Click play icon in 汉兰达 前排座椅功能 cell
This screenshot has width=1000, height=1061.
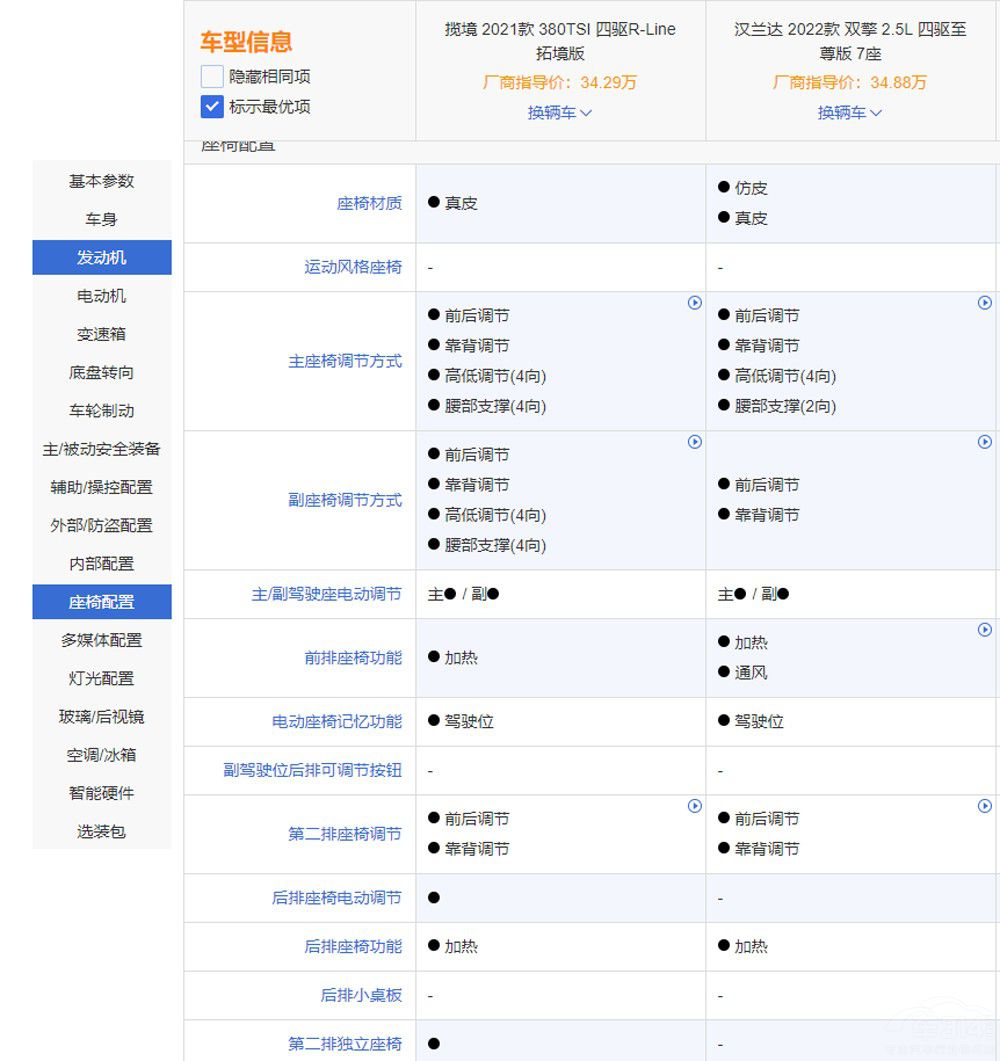click(x=984, y=630)
